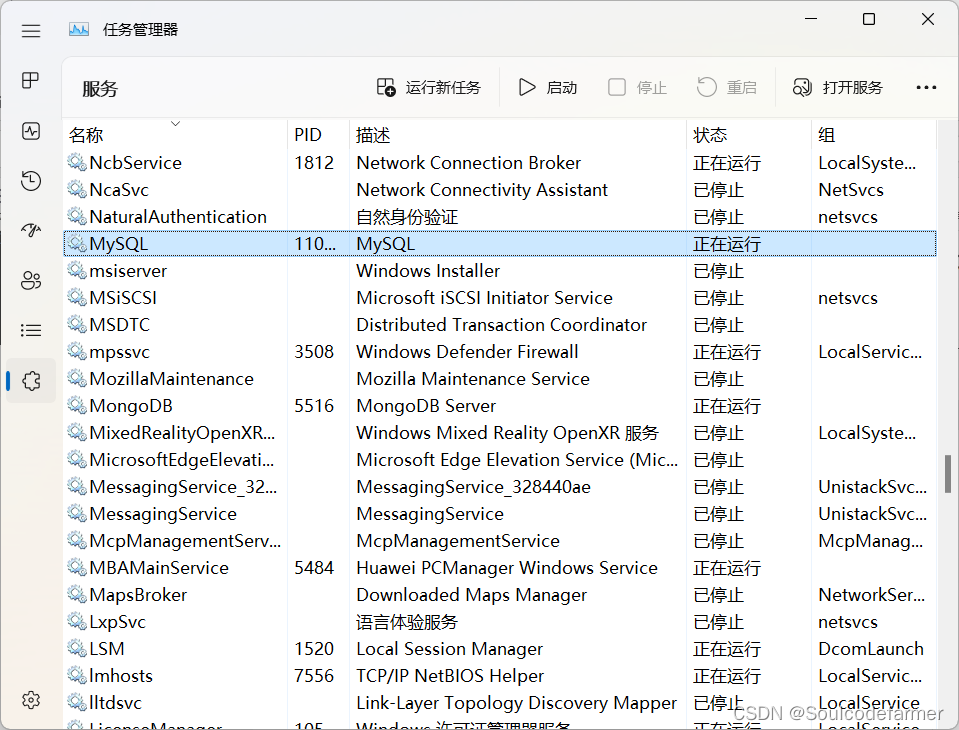959x730 pixels.
Task: Click PID 7556 cell
Action: point(314,676)
